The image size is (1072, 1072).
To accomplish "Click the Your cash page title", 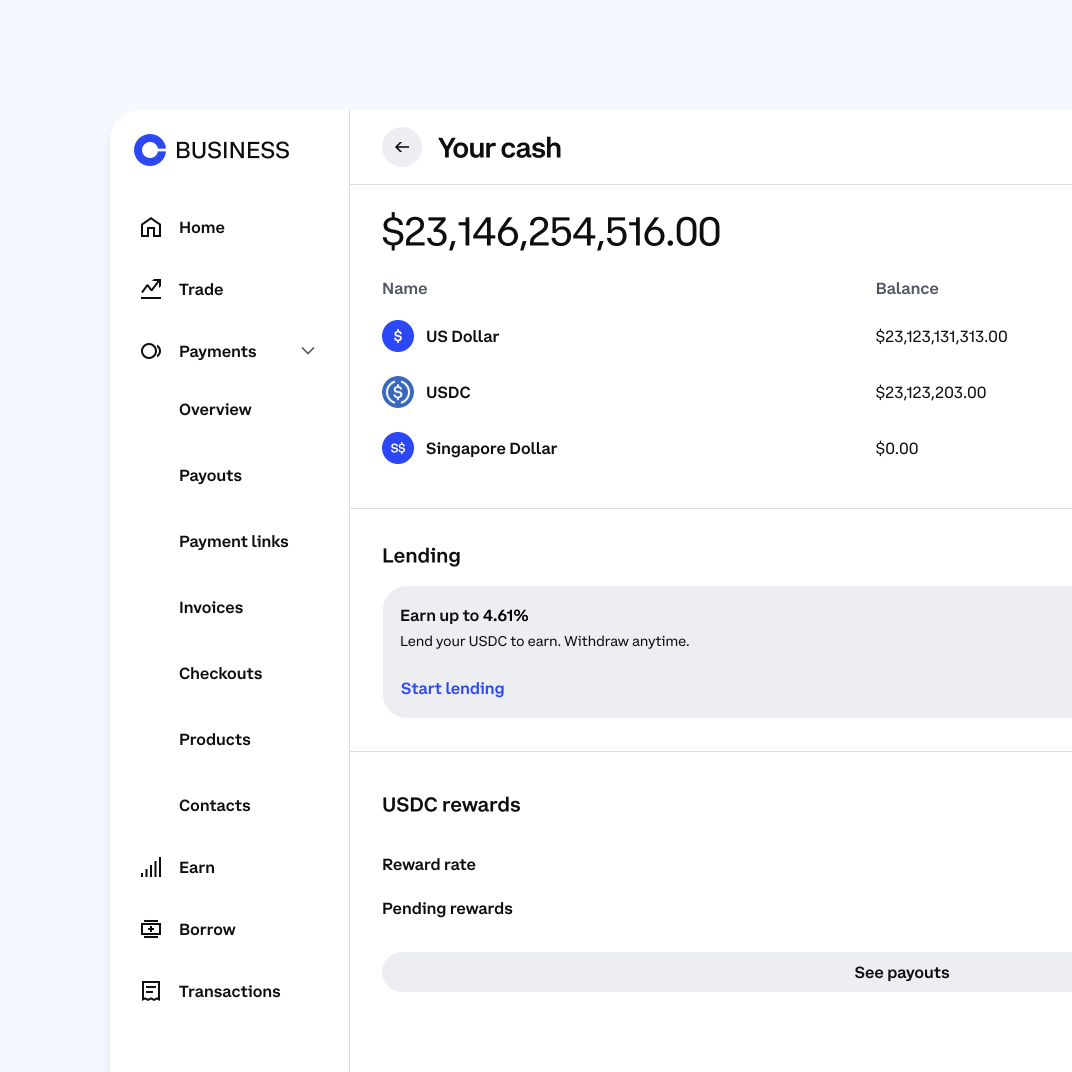I will [500, 148].
